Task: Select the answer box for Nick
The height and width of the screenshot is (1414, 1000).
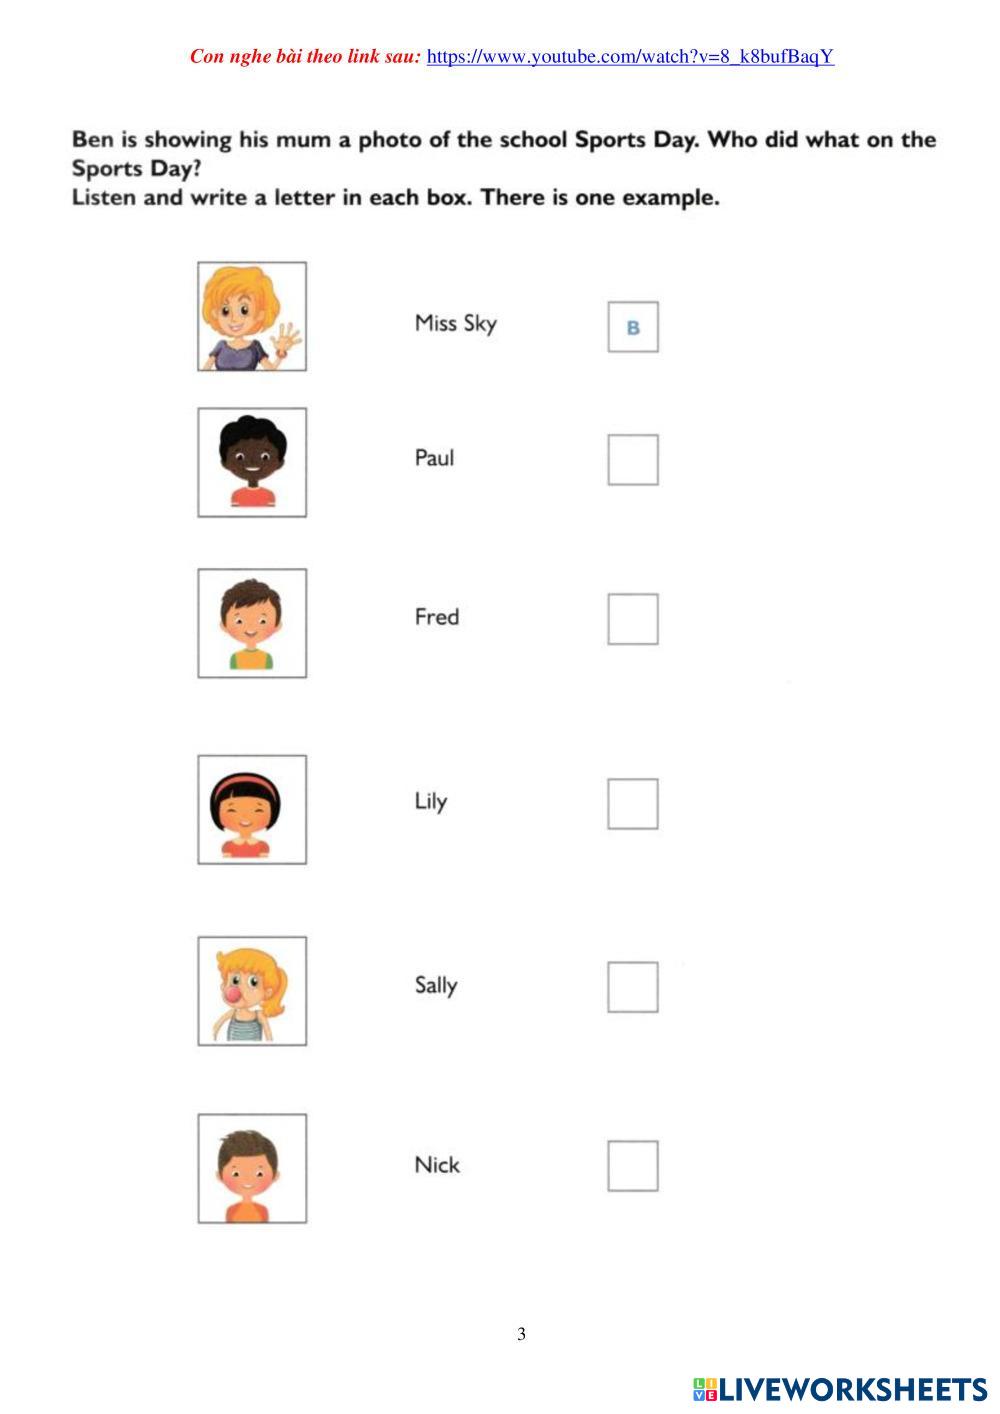Action: click(633, 1166)
